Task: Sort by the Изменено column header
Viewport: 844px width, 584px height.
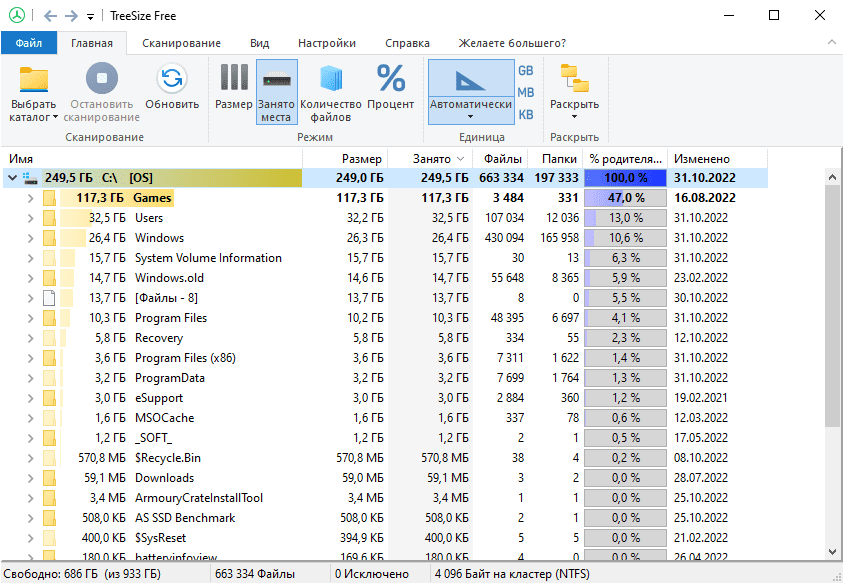Action: pos(701,158)
